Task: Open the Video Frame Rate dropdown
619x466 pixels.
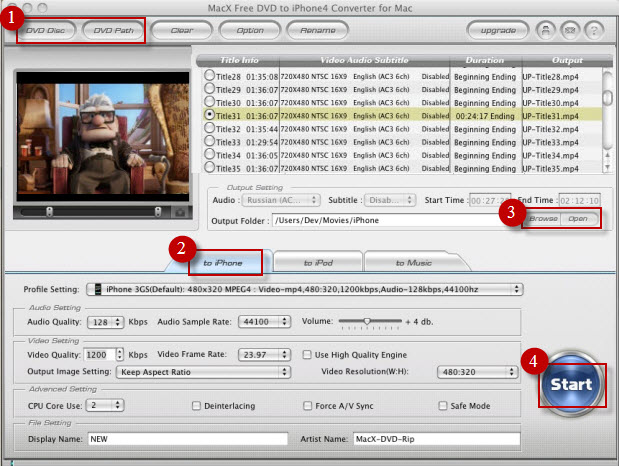Action: coord(264,355)
